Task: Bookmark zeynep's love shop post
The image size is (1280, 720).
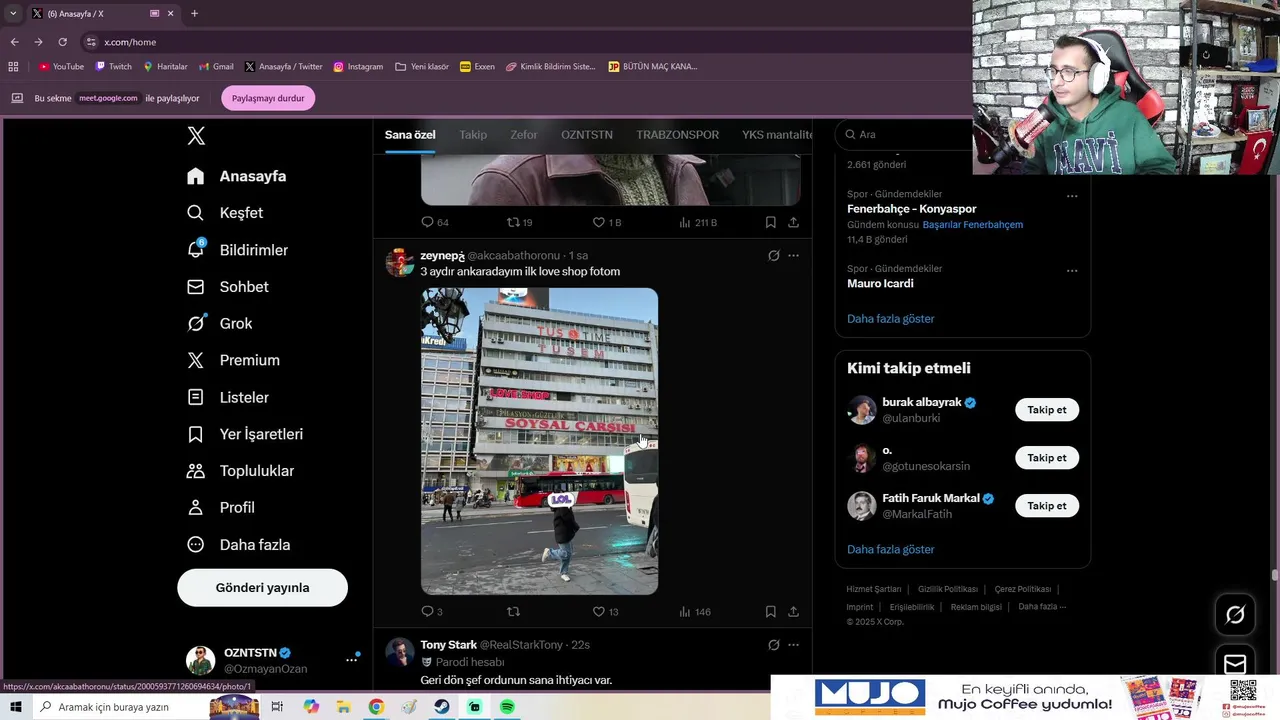Action: [x=770, y=611]
